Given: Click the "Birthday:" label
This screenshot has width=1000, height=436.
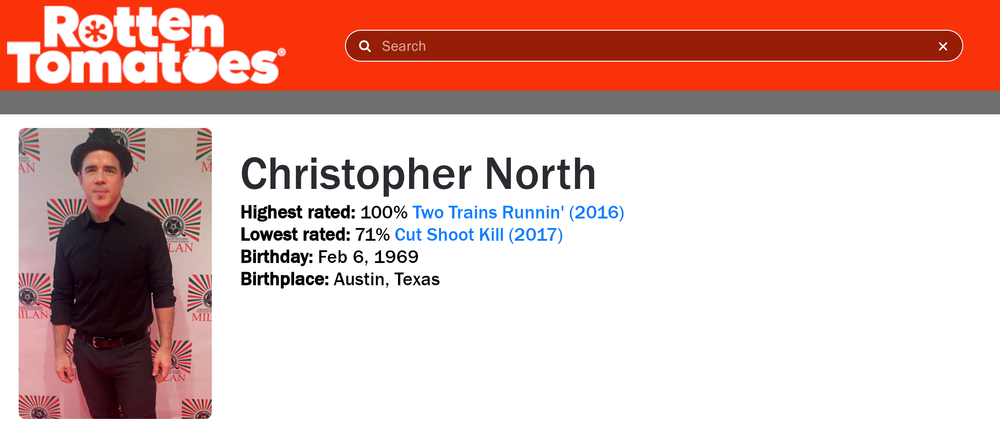Looking at the screenshot, I should (x=276, y=257).
